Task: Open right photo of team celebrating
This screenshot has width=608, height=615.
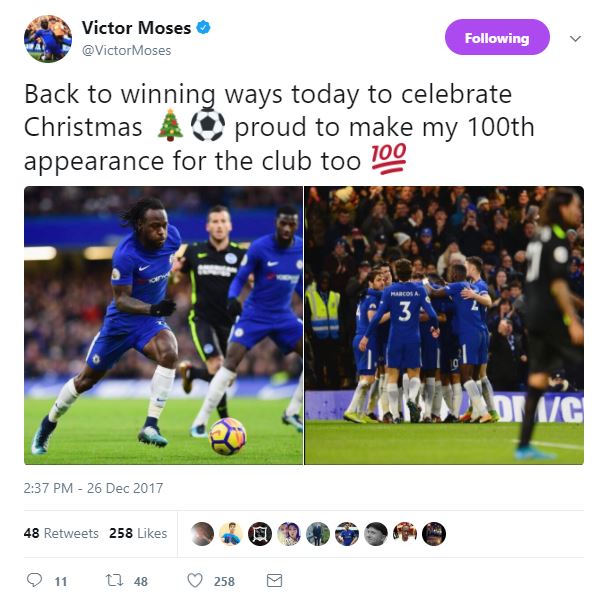Action: coord(444,325)
